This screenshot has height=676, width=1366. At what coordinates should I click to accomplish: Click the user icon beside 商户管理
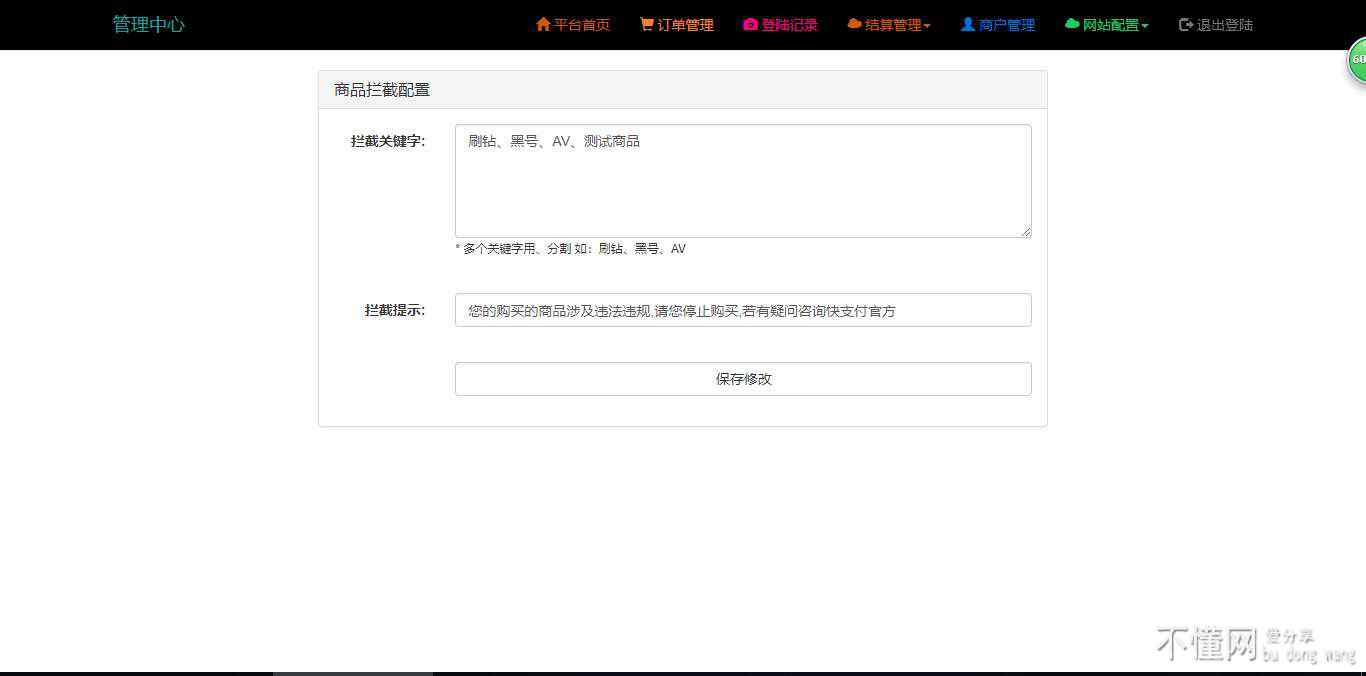[967, 24]
